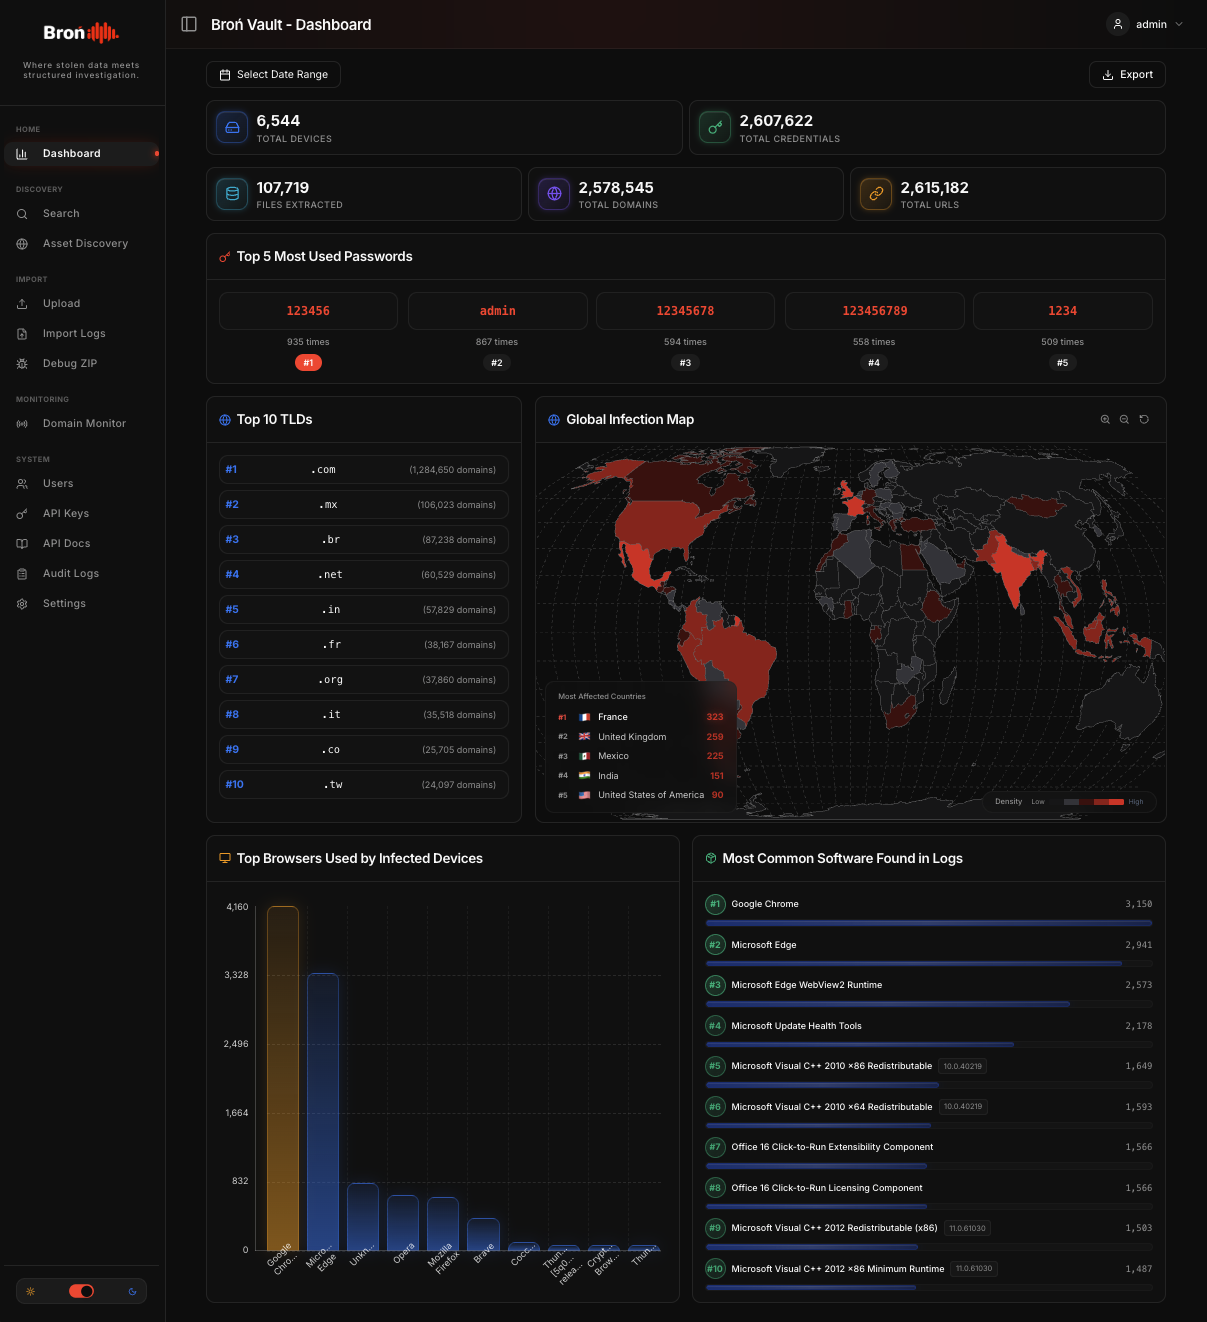Click the Import Logs file icon
1207x1322 pixels.
[x=22, y=334]
